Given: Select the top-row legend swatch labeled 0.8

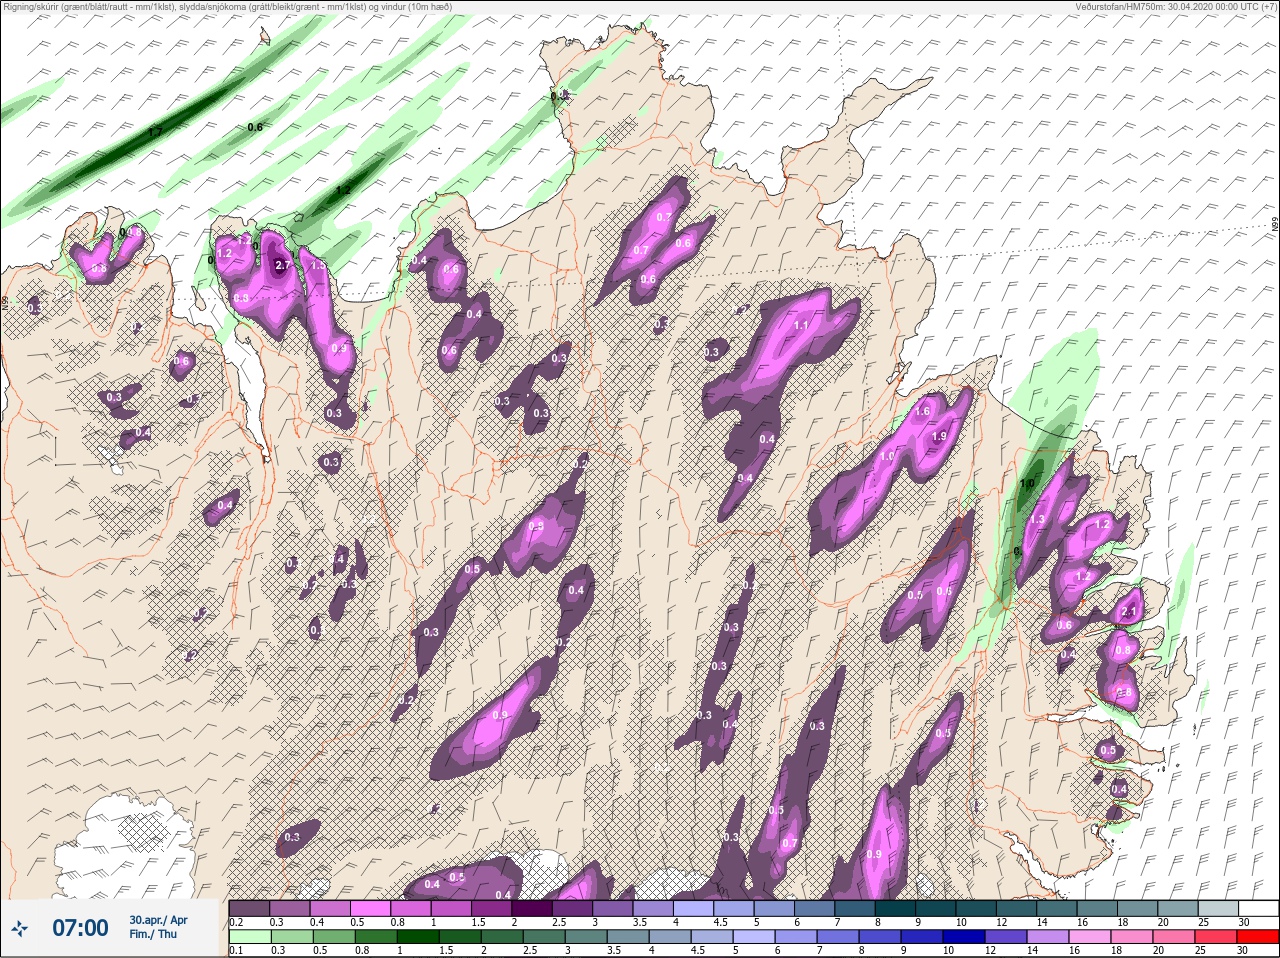Looking at the screenshot, I should [412, 908].
